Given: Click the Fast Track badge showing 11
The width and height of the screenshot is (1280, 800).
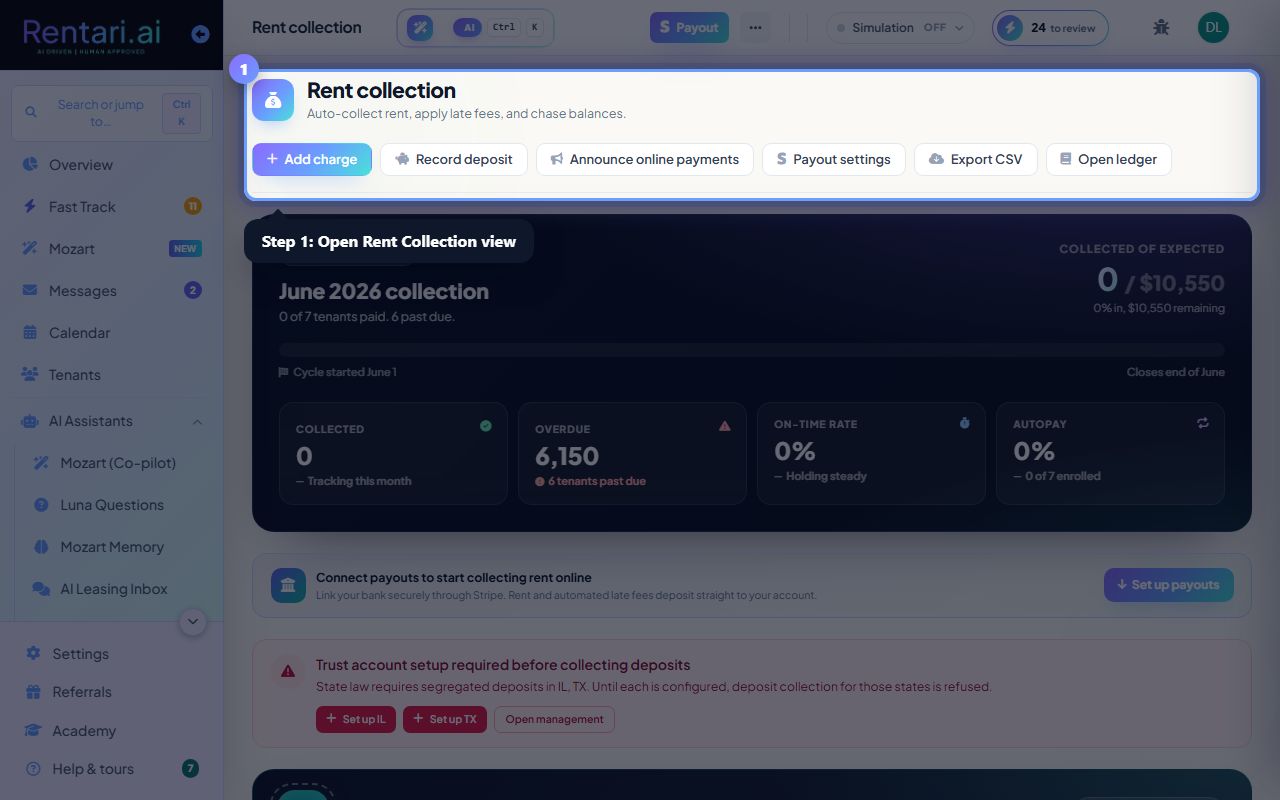Looking at the screenshot, I should 193,206.
